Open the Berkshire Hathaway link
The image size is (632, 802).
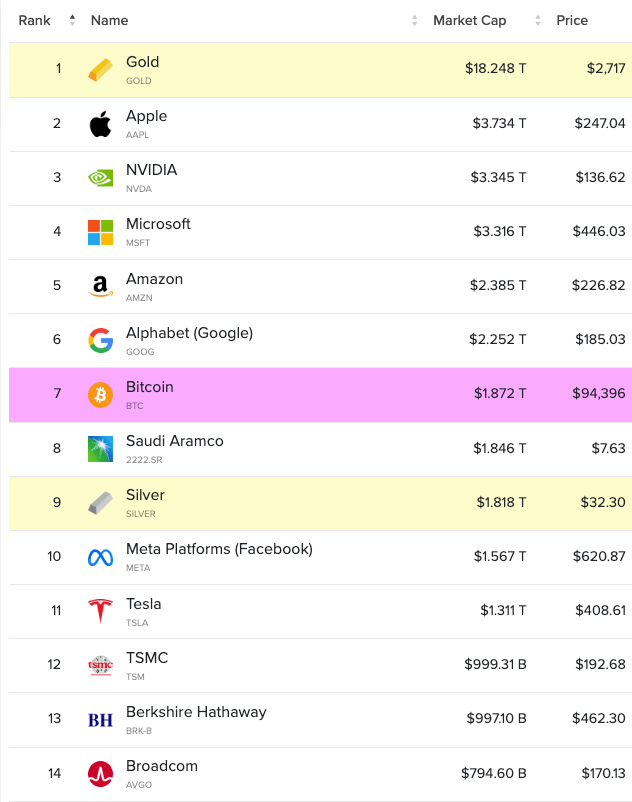click(x=196, y=712)
